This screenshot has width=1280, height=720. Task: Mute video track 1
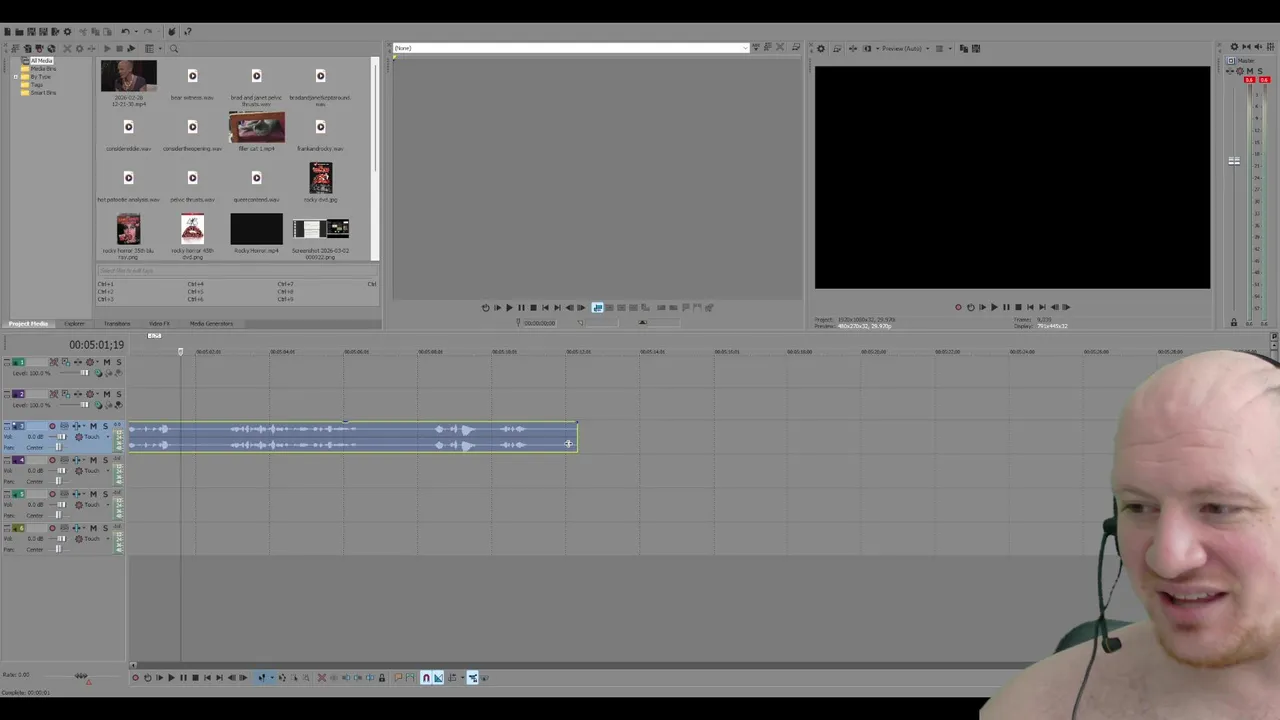click(107, 362)
